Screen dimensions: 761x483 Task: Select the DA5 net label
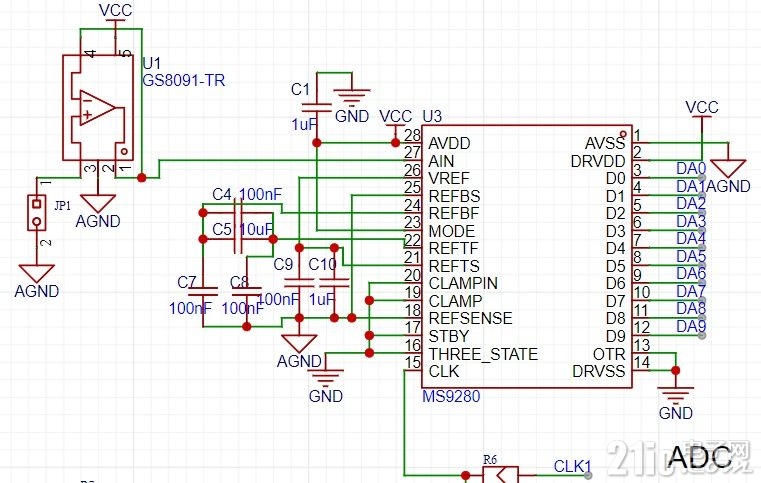pos(691,256)
